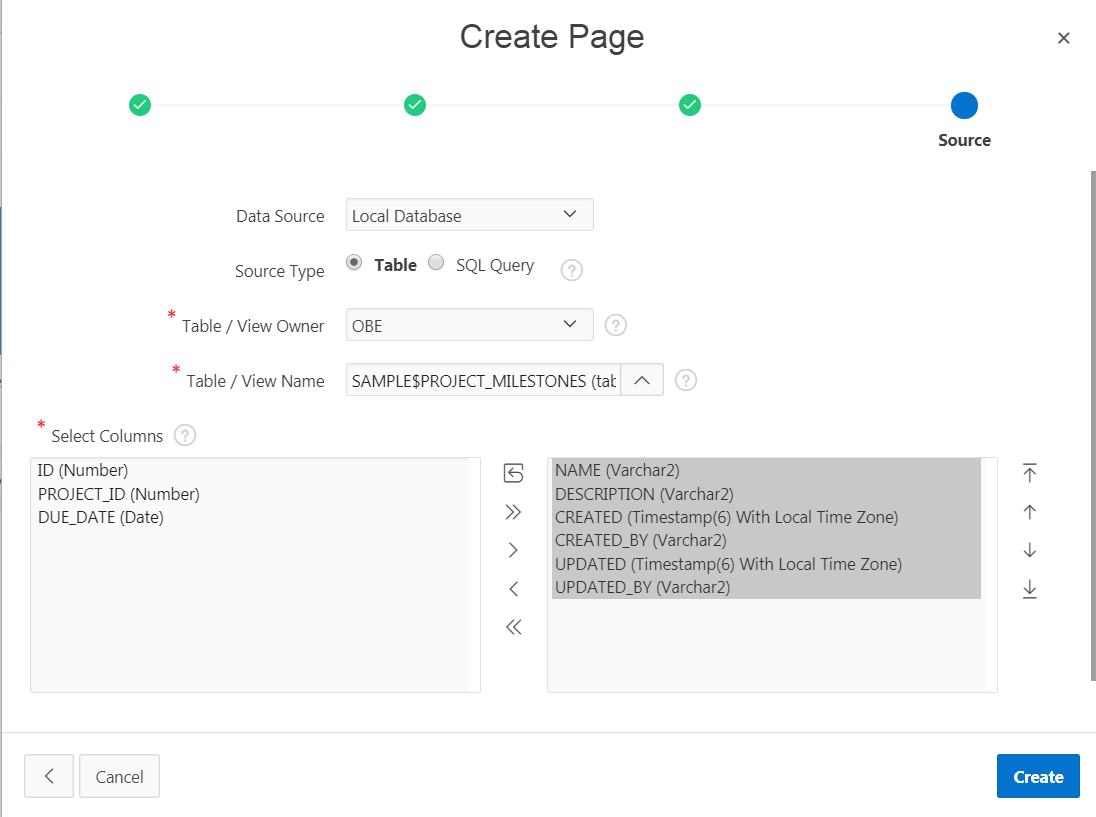Move selected columns to bottom
The image size is (1096, 817).
point(1029,589)
